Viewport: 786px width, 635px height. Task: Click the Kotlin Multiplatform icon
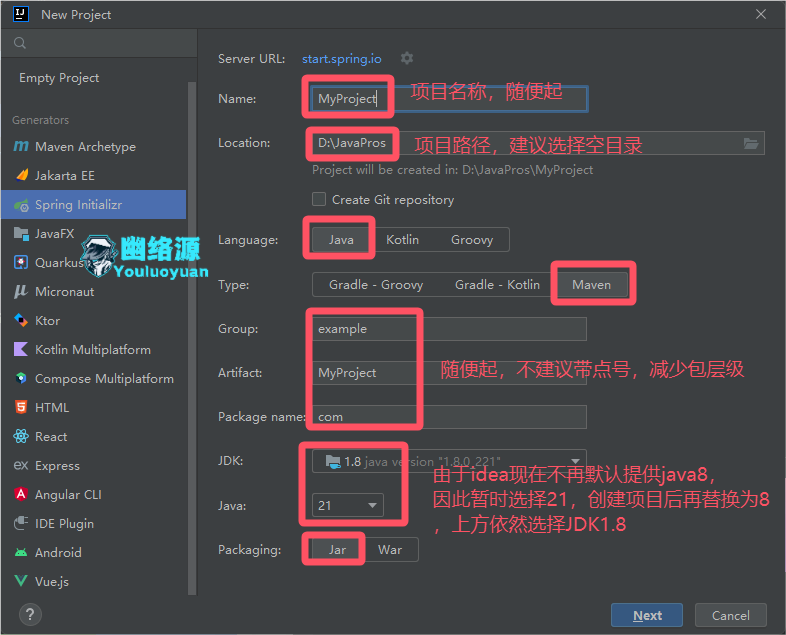(21, 349)
